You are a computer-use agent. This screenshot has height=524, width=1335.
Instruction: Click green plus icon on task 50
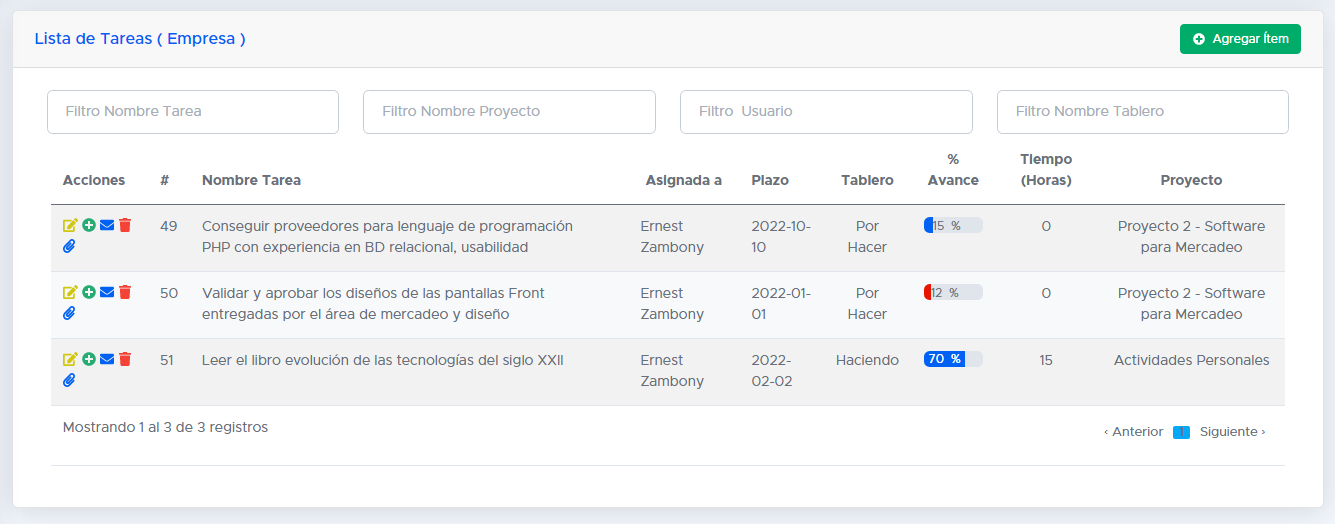(x=89, y=292)
